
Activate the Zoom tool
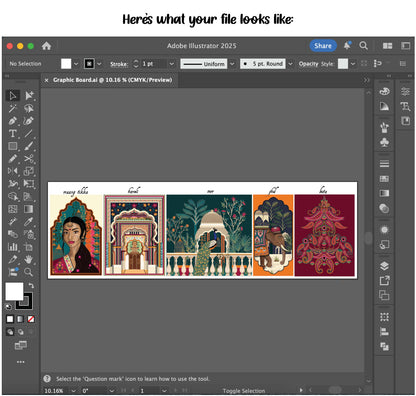pyautogui.click(x=29, y=272)
